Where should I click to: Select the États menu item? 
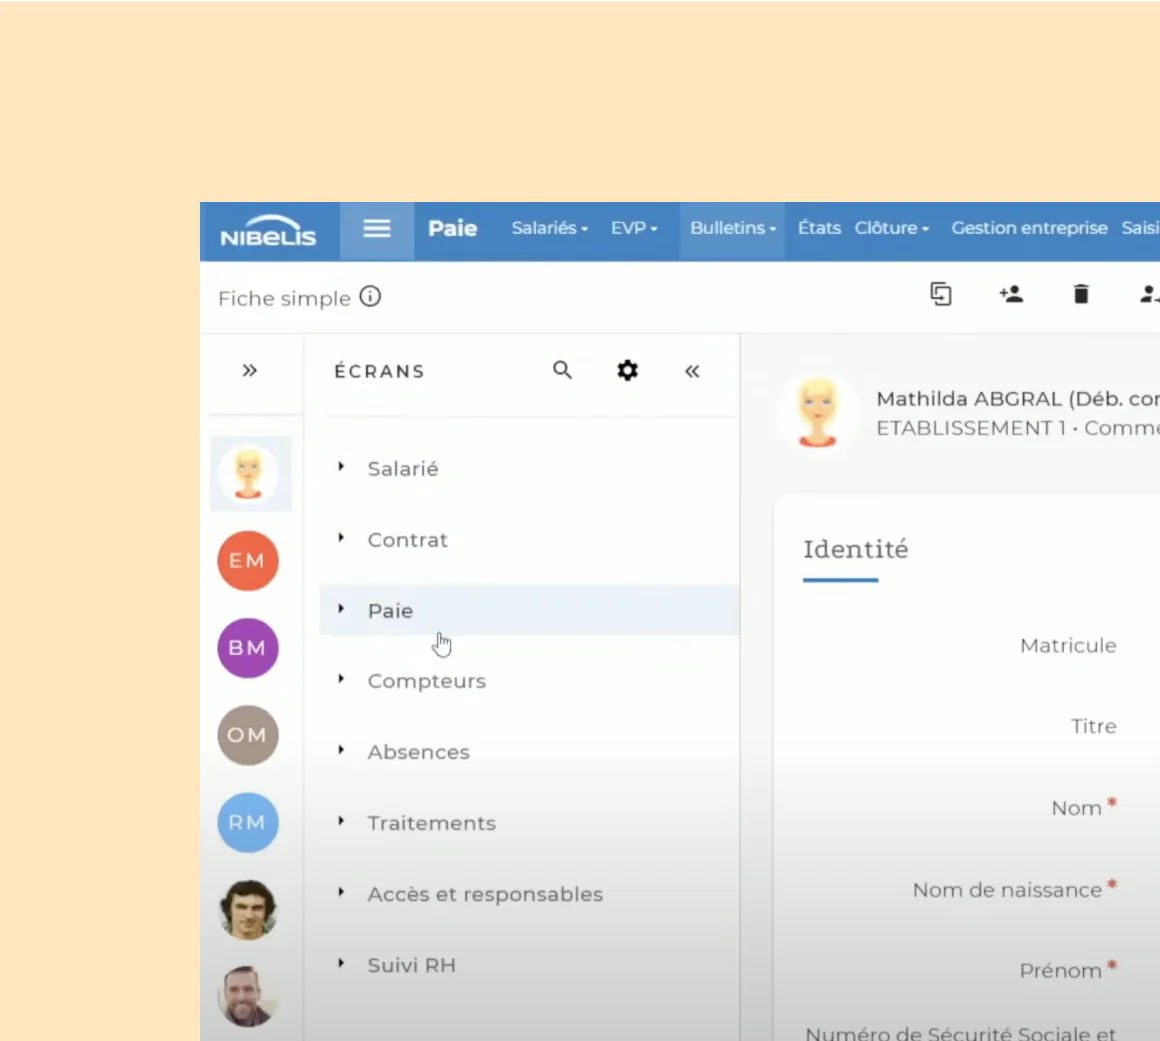(819, 229)
